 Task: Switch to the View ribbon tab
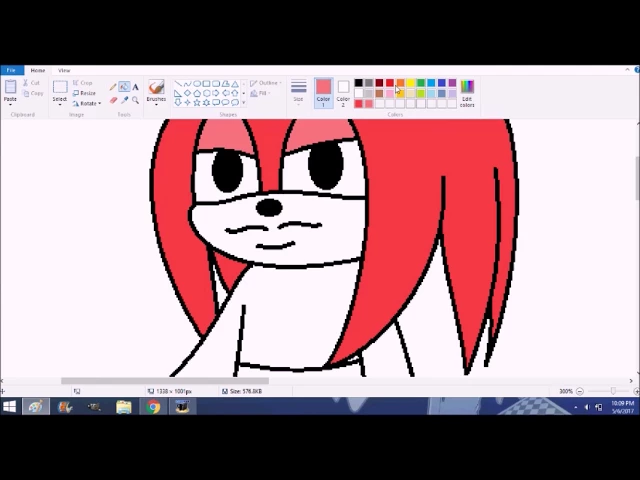(x=64, y=70)
